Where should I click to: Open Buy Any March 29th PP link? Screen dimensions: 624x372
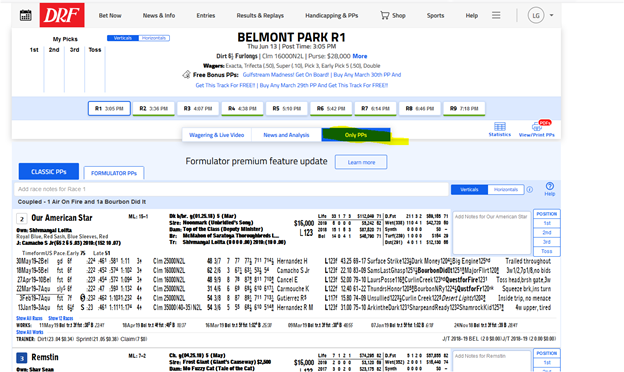[x=324, y=85]
